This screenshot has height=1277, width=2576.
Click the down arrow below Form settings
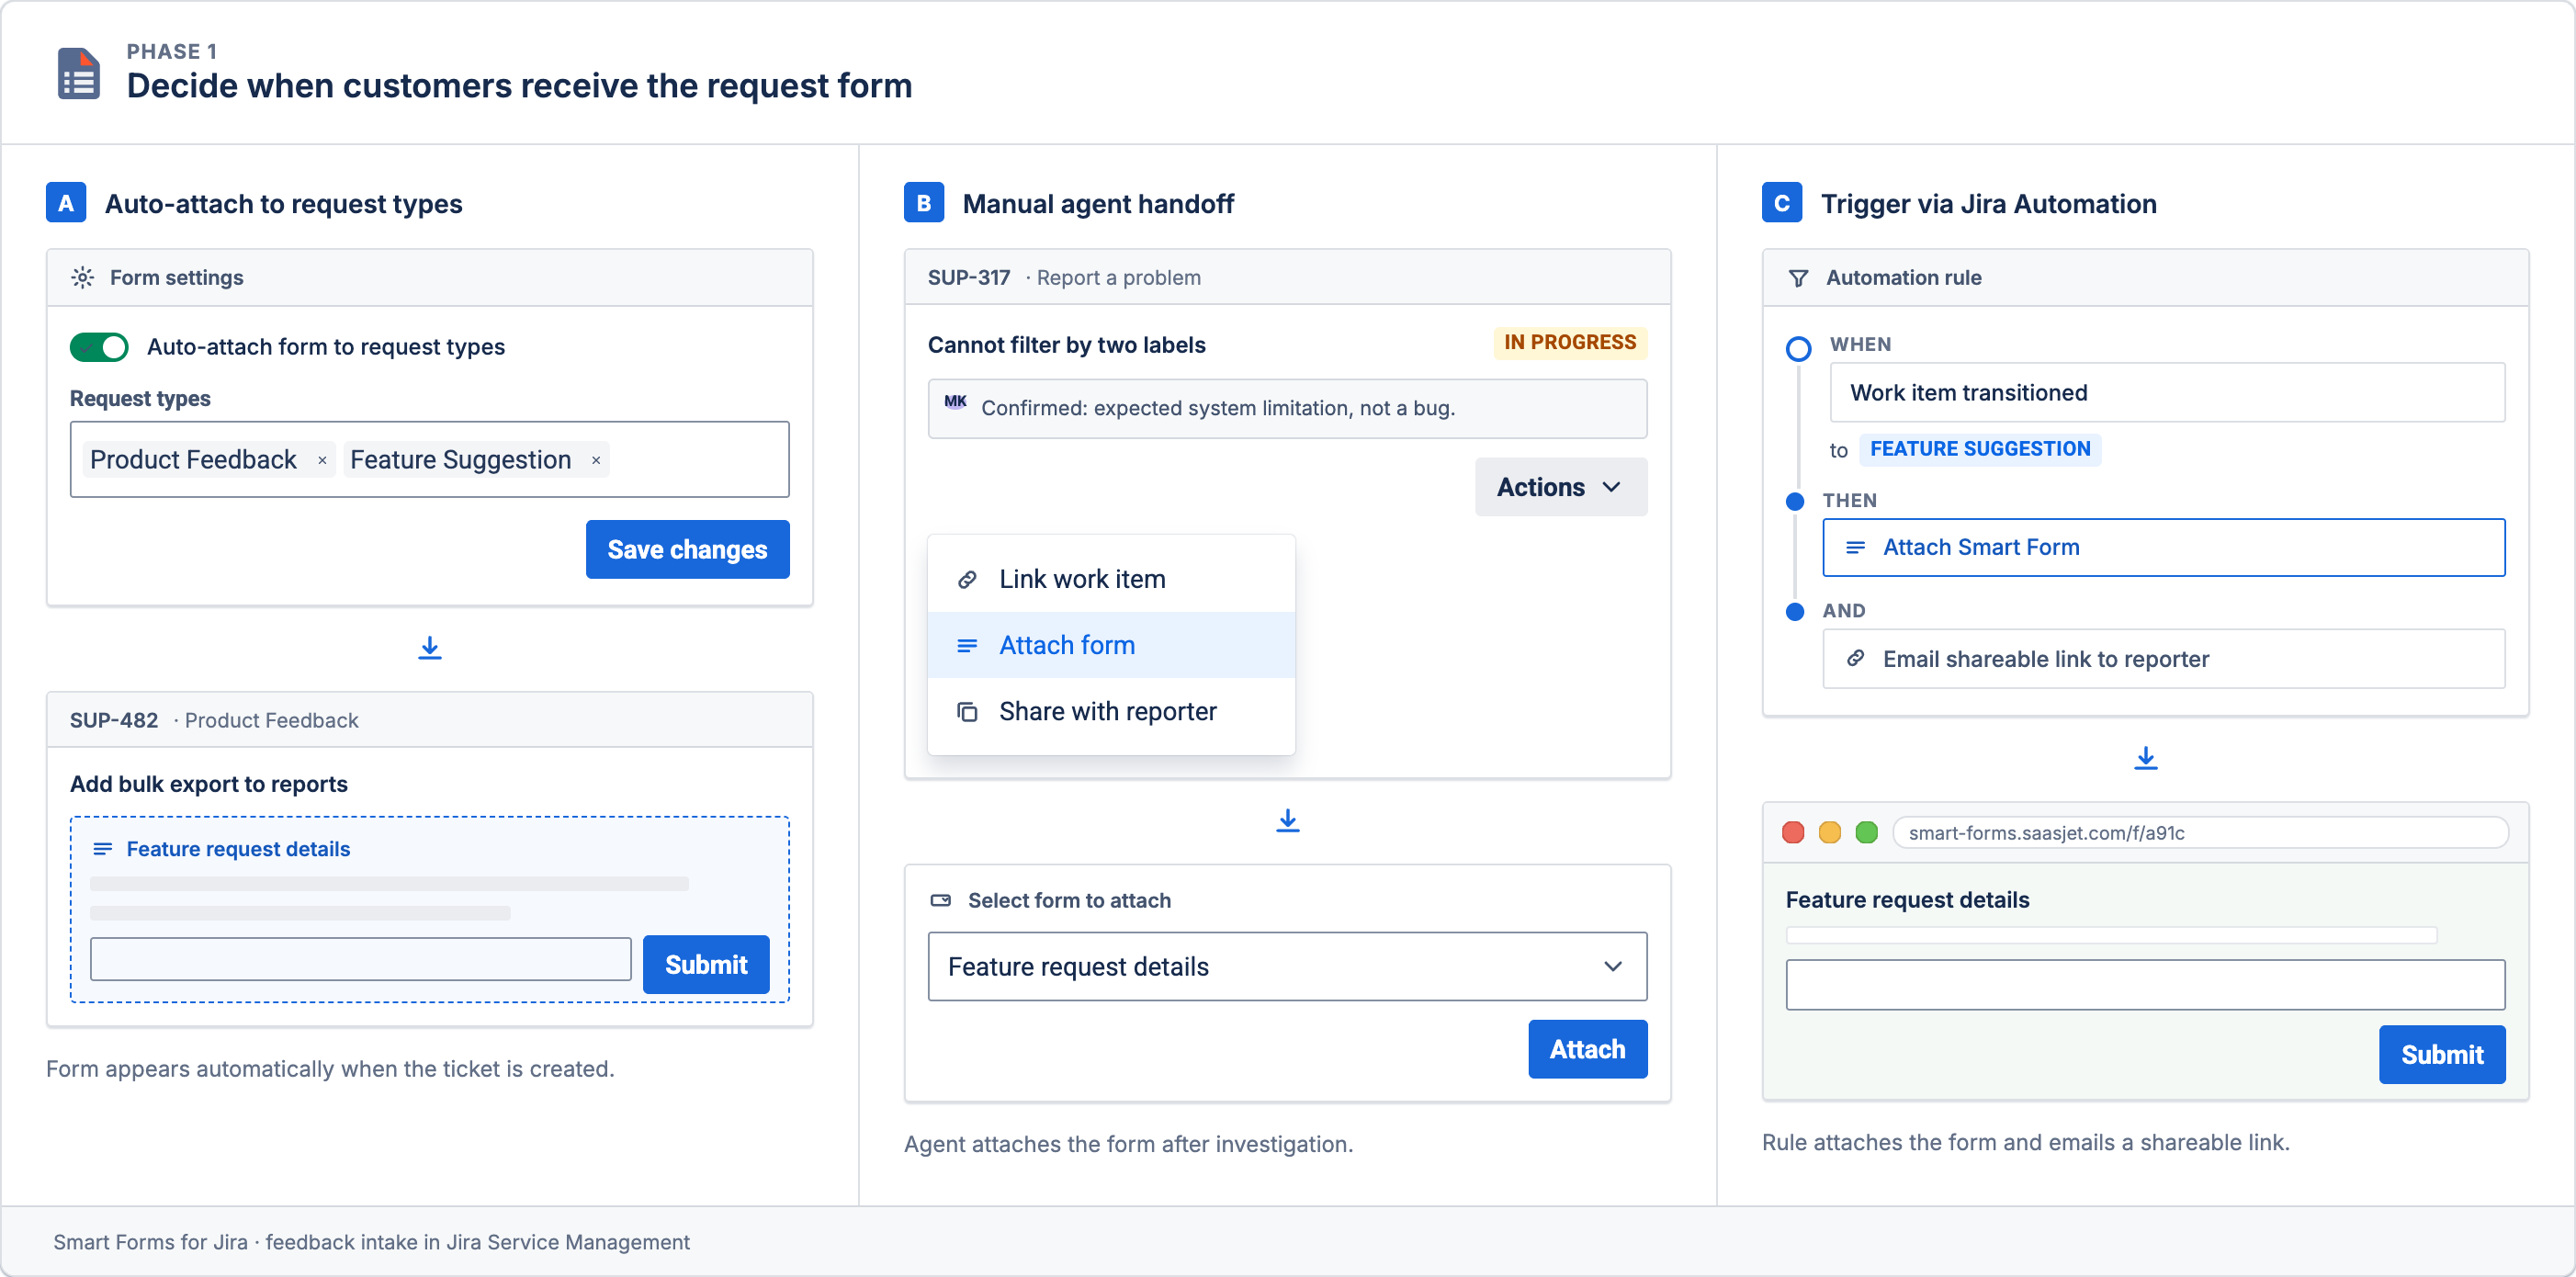coord(430,648)
